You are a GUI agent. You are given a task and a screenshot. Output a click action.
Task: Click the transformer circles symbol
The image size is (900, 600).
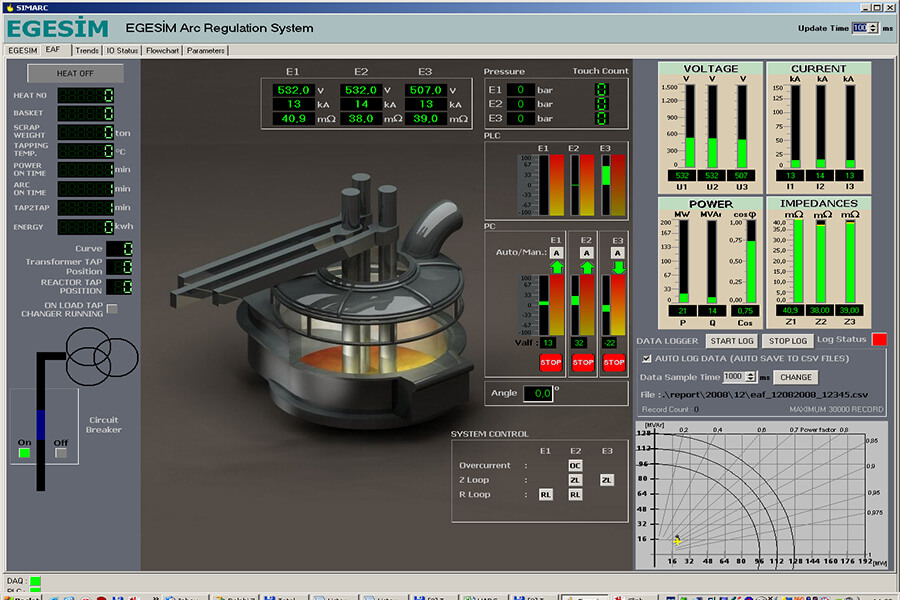pyautogui.click(x=102, y=357)
